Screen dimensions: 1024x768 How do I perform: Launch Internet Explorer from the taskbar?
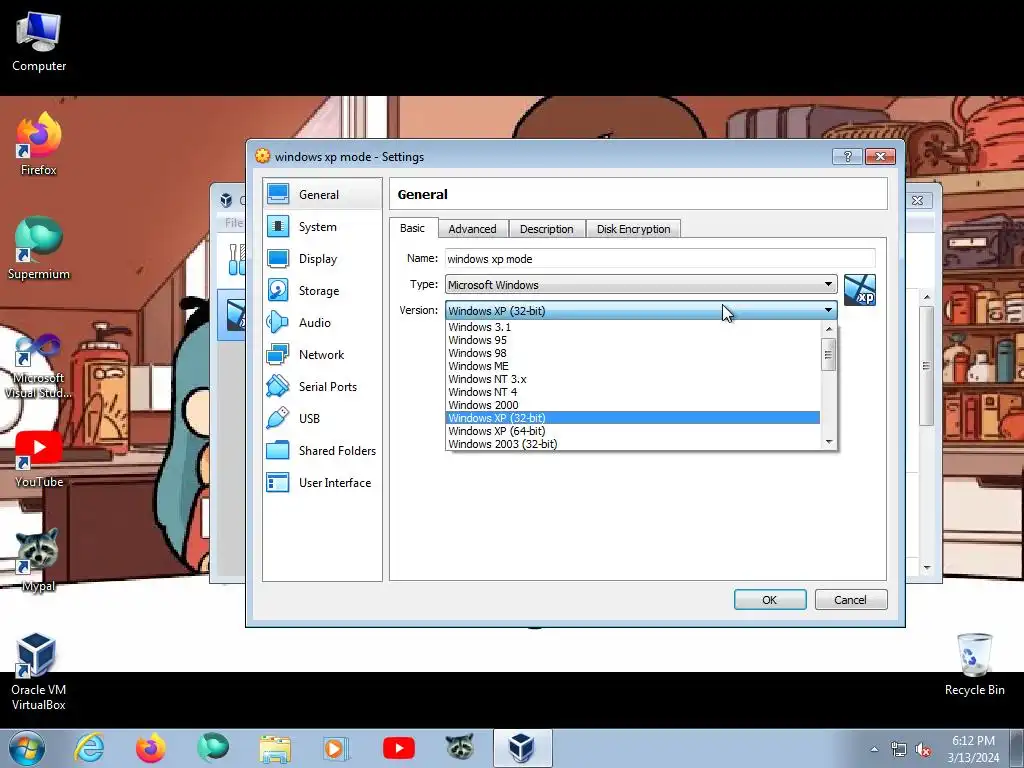(89, 748)
